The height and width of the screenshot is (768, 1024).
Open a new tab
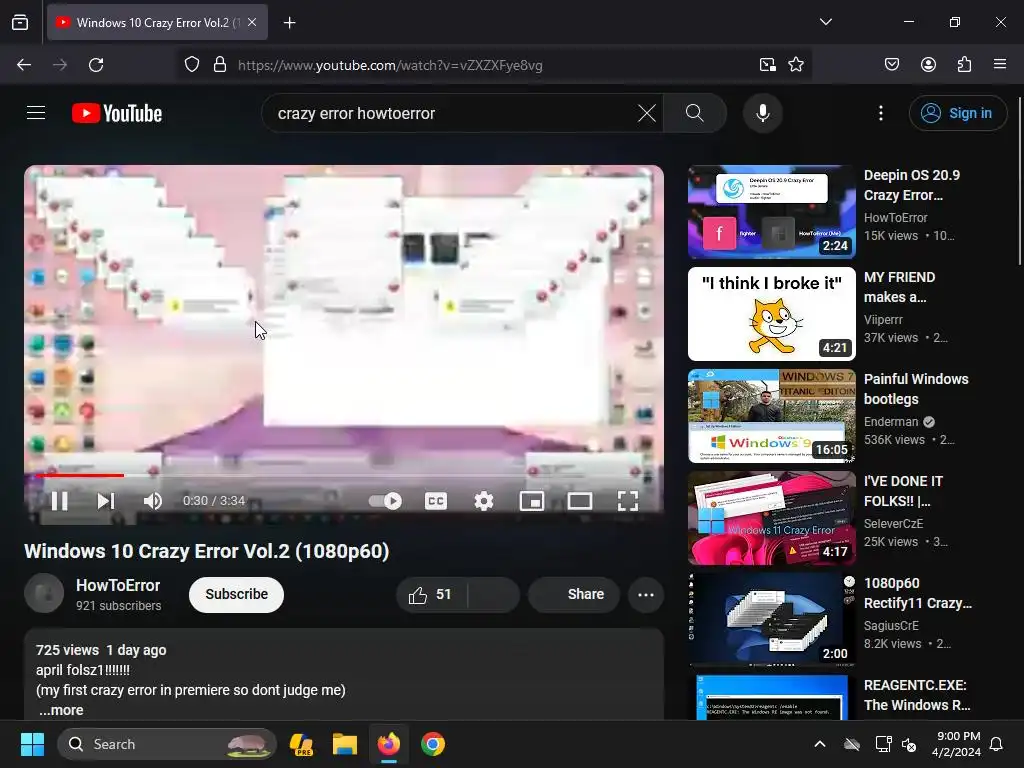pyautogui.click(x=289, y=23)
